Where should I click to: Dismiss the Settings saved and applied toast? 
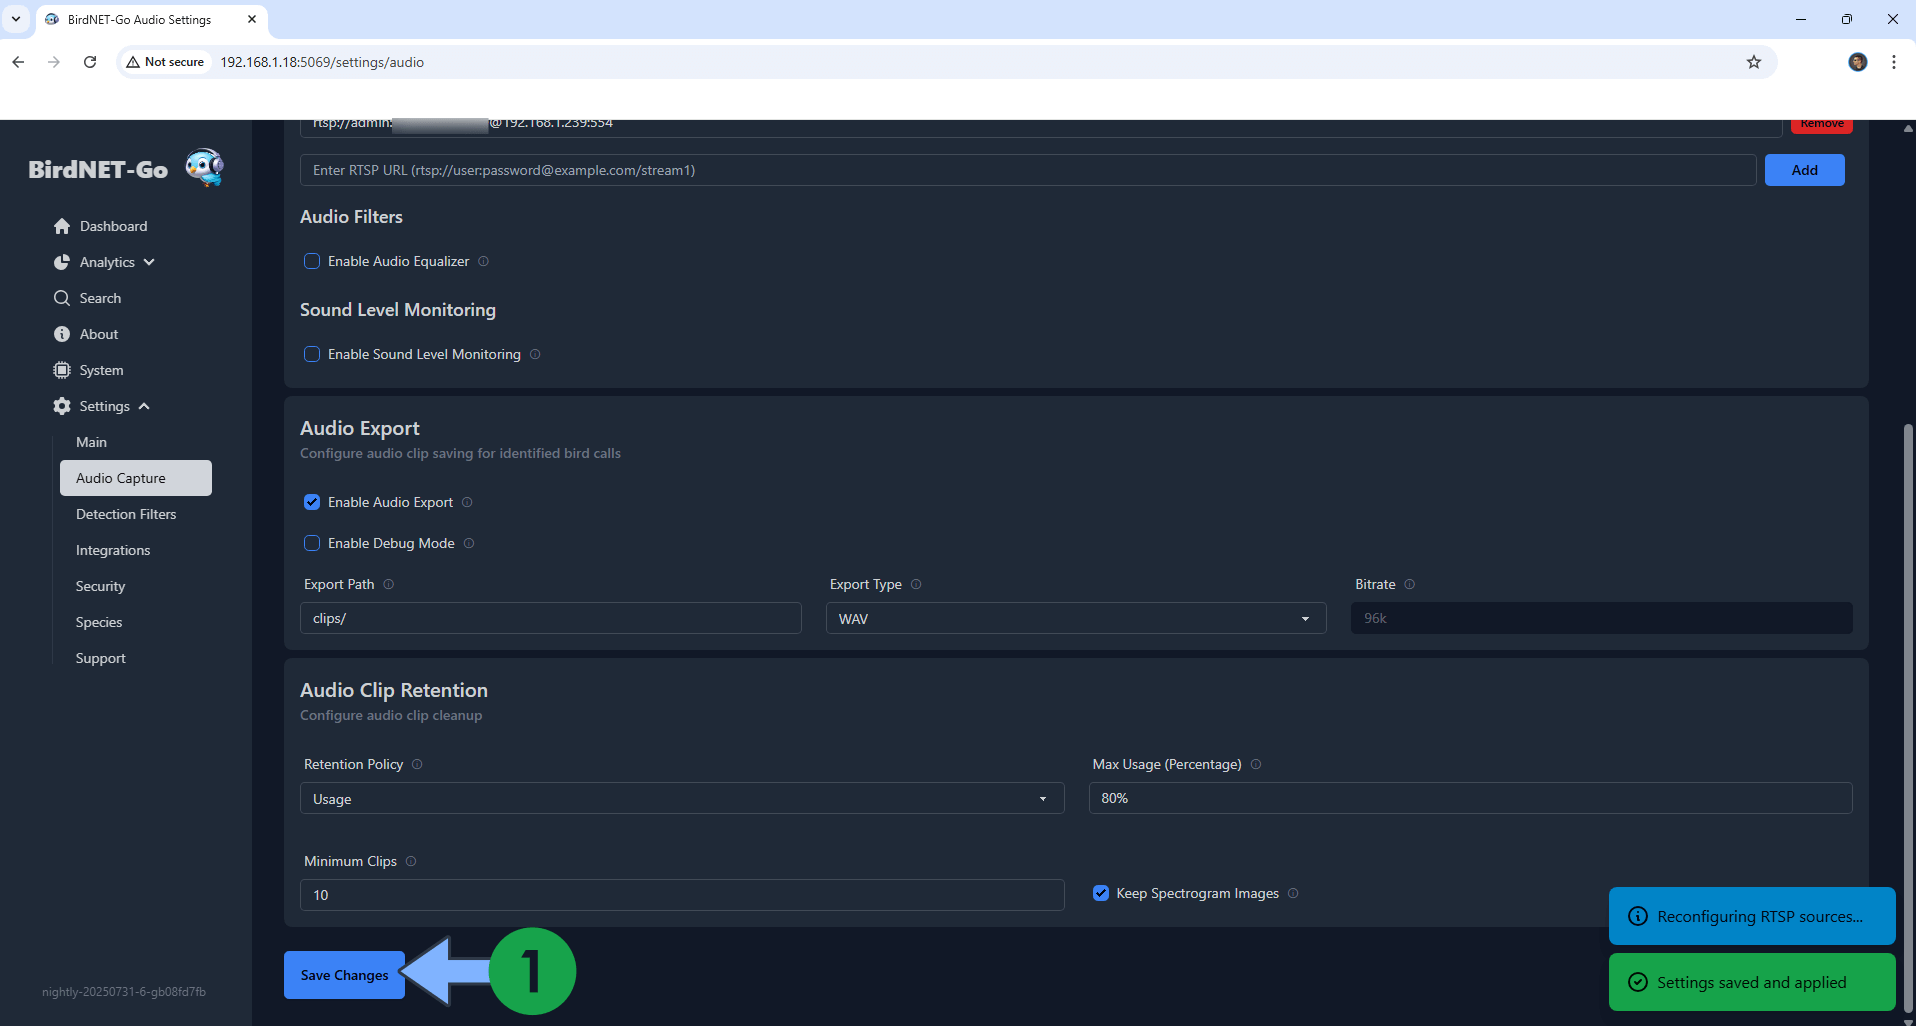[x=1752, y=982]
